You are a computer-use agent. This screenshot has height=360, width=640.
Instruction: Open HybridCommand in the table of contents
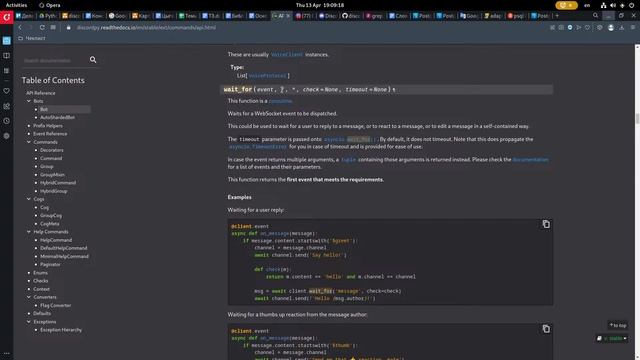click(58, 182)
